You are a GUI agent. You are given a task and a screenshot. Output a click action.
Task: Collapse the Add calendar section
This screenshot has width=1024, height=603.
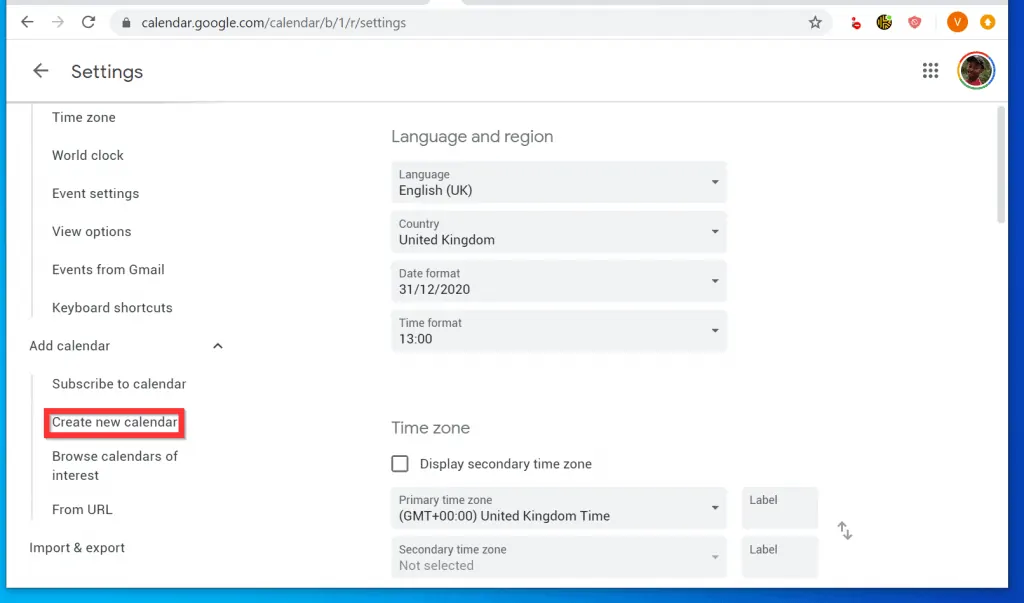click(x=217, y=345)
